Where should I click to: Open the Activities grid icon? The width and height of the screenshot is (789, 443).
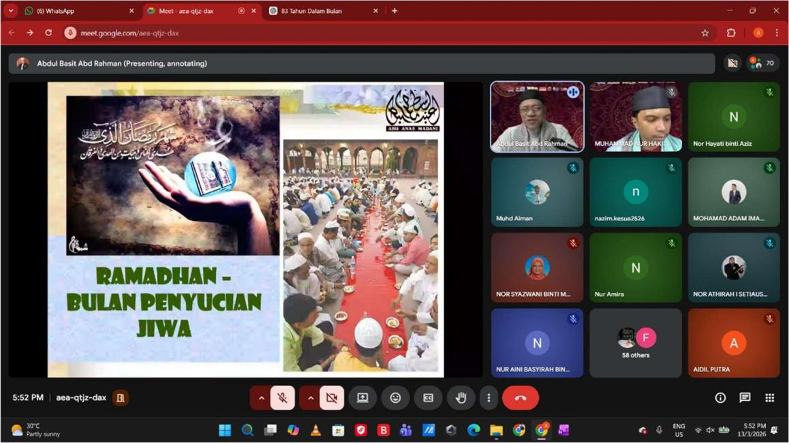[769, 398]
